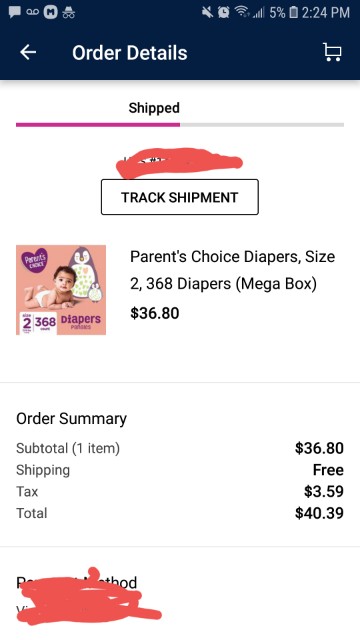Image resolution: width=360 pixels, height=640 pixels.
Task: Open the Parent's Choice Diapers product title
Action: tap(233, 270)
